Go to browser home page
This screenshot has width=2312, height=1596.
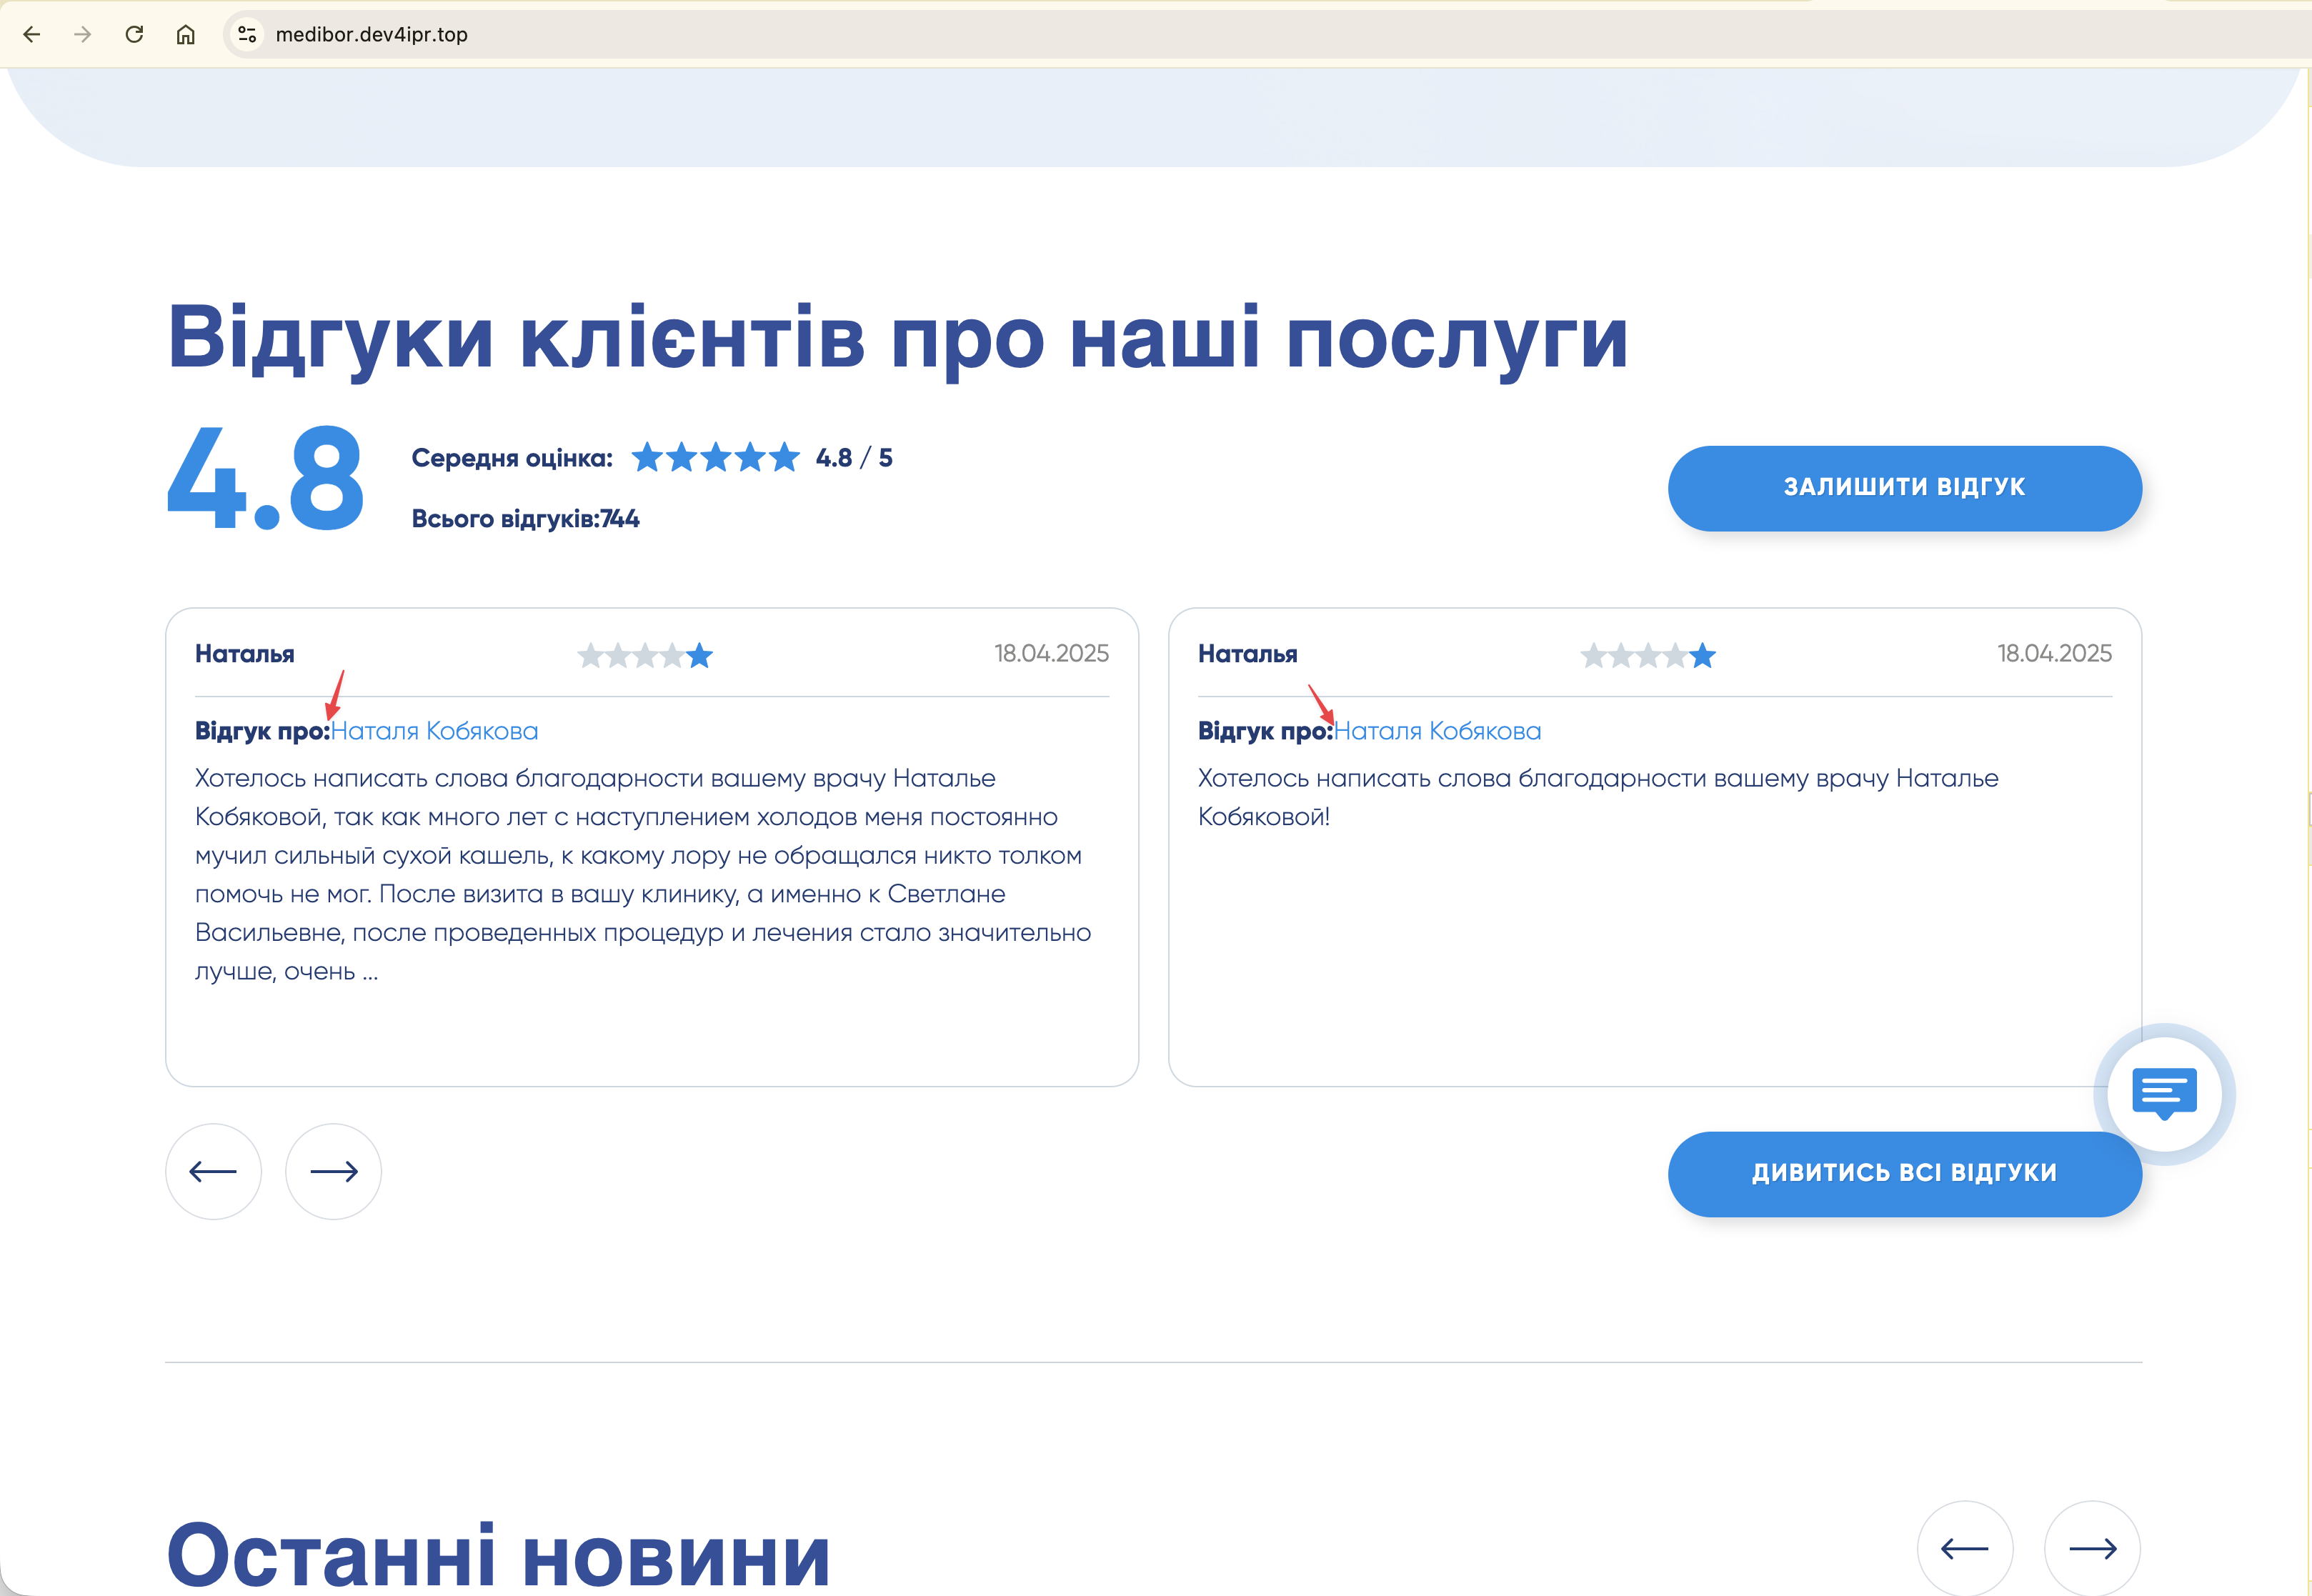coord(185,34)
